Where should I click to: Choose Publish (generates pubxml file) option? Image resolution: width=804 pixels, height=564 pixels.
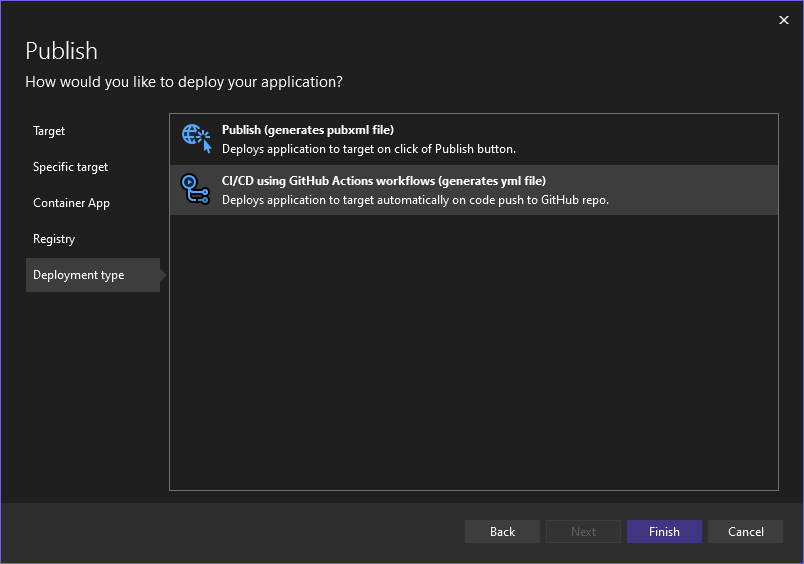(x=308, y=130)
